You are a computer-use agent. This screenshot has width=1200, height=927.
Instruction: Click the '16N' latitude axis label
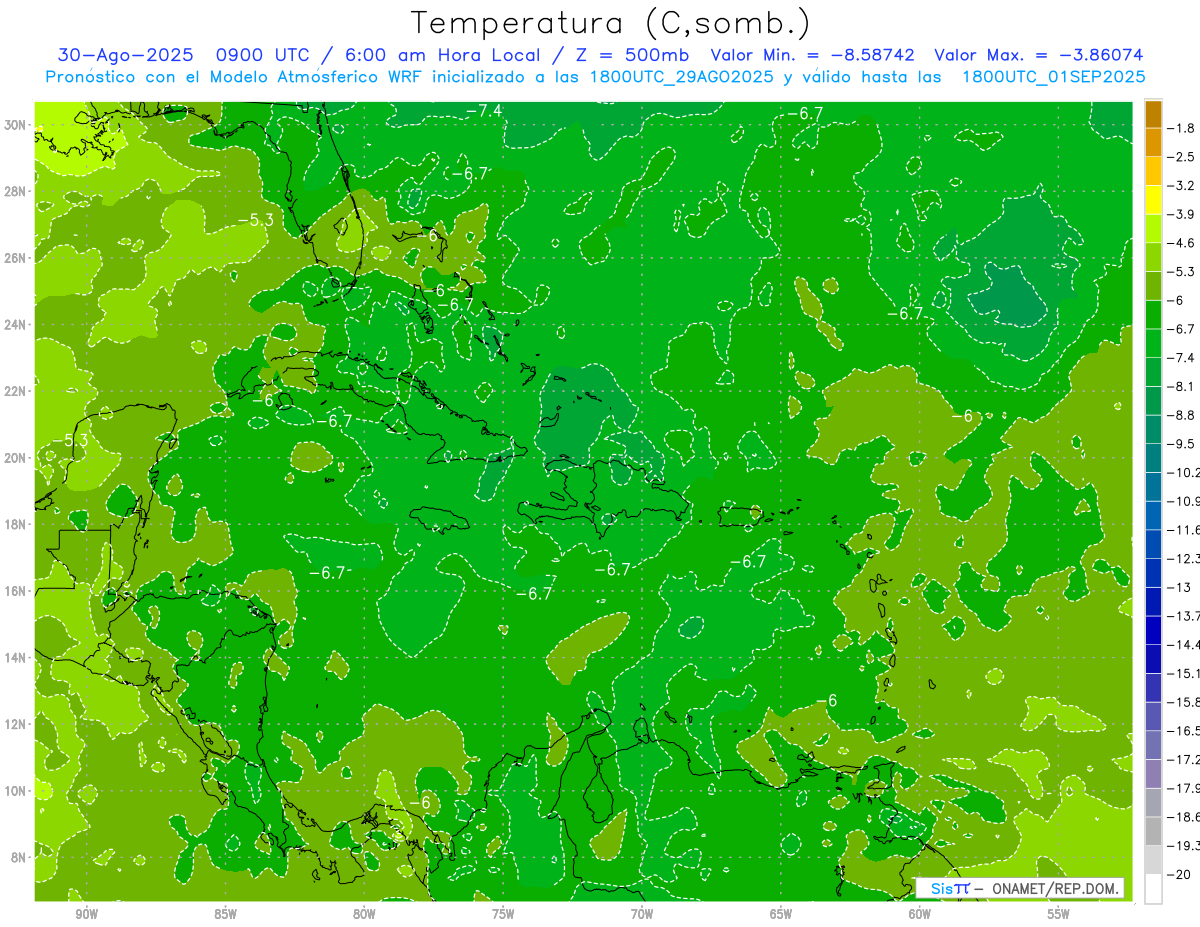[x=16, y=591]
